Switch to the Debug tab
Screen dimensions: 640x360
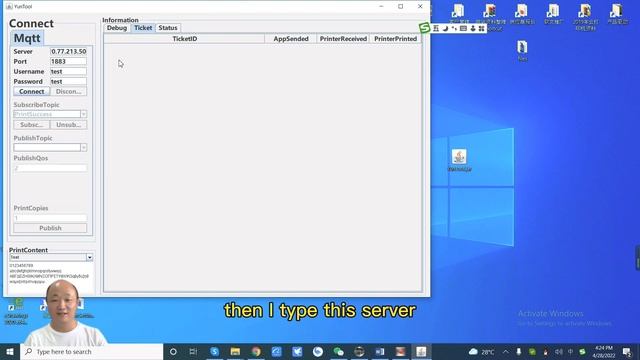click(x=117, y=28)
